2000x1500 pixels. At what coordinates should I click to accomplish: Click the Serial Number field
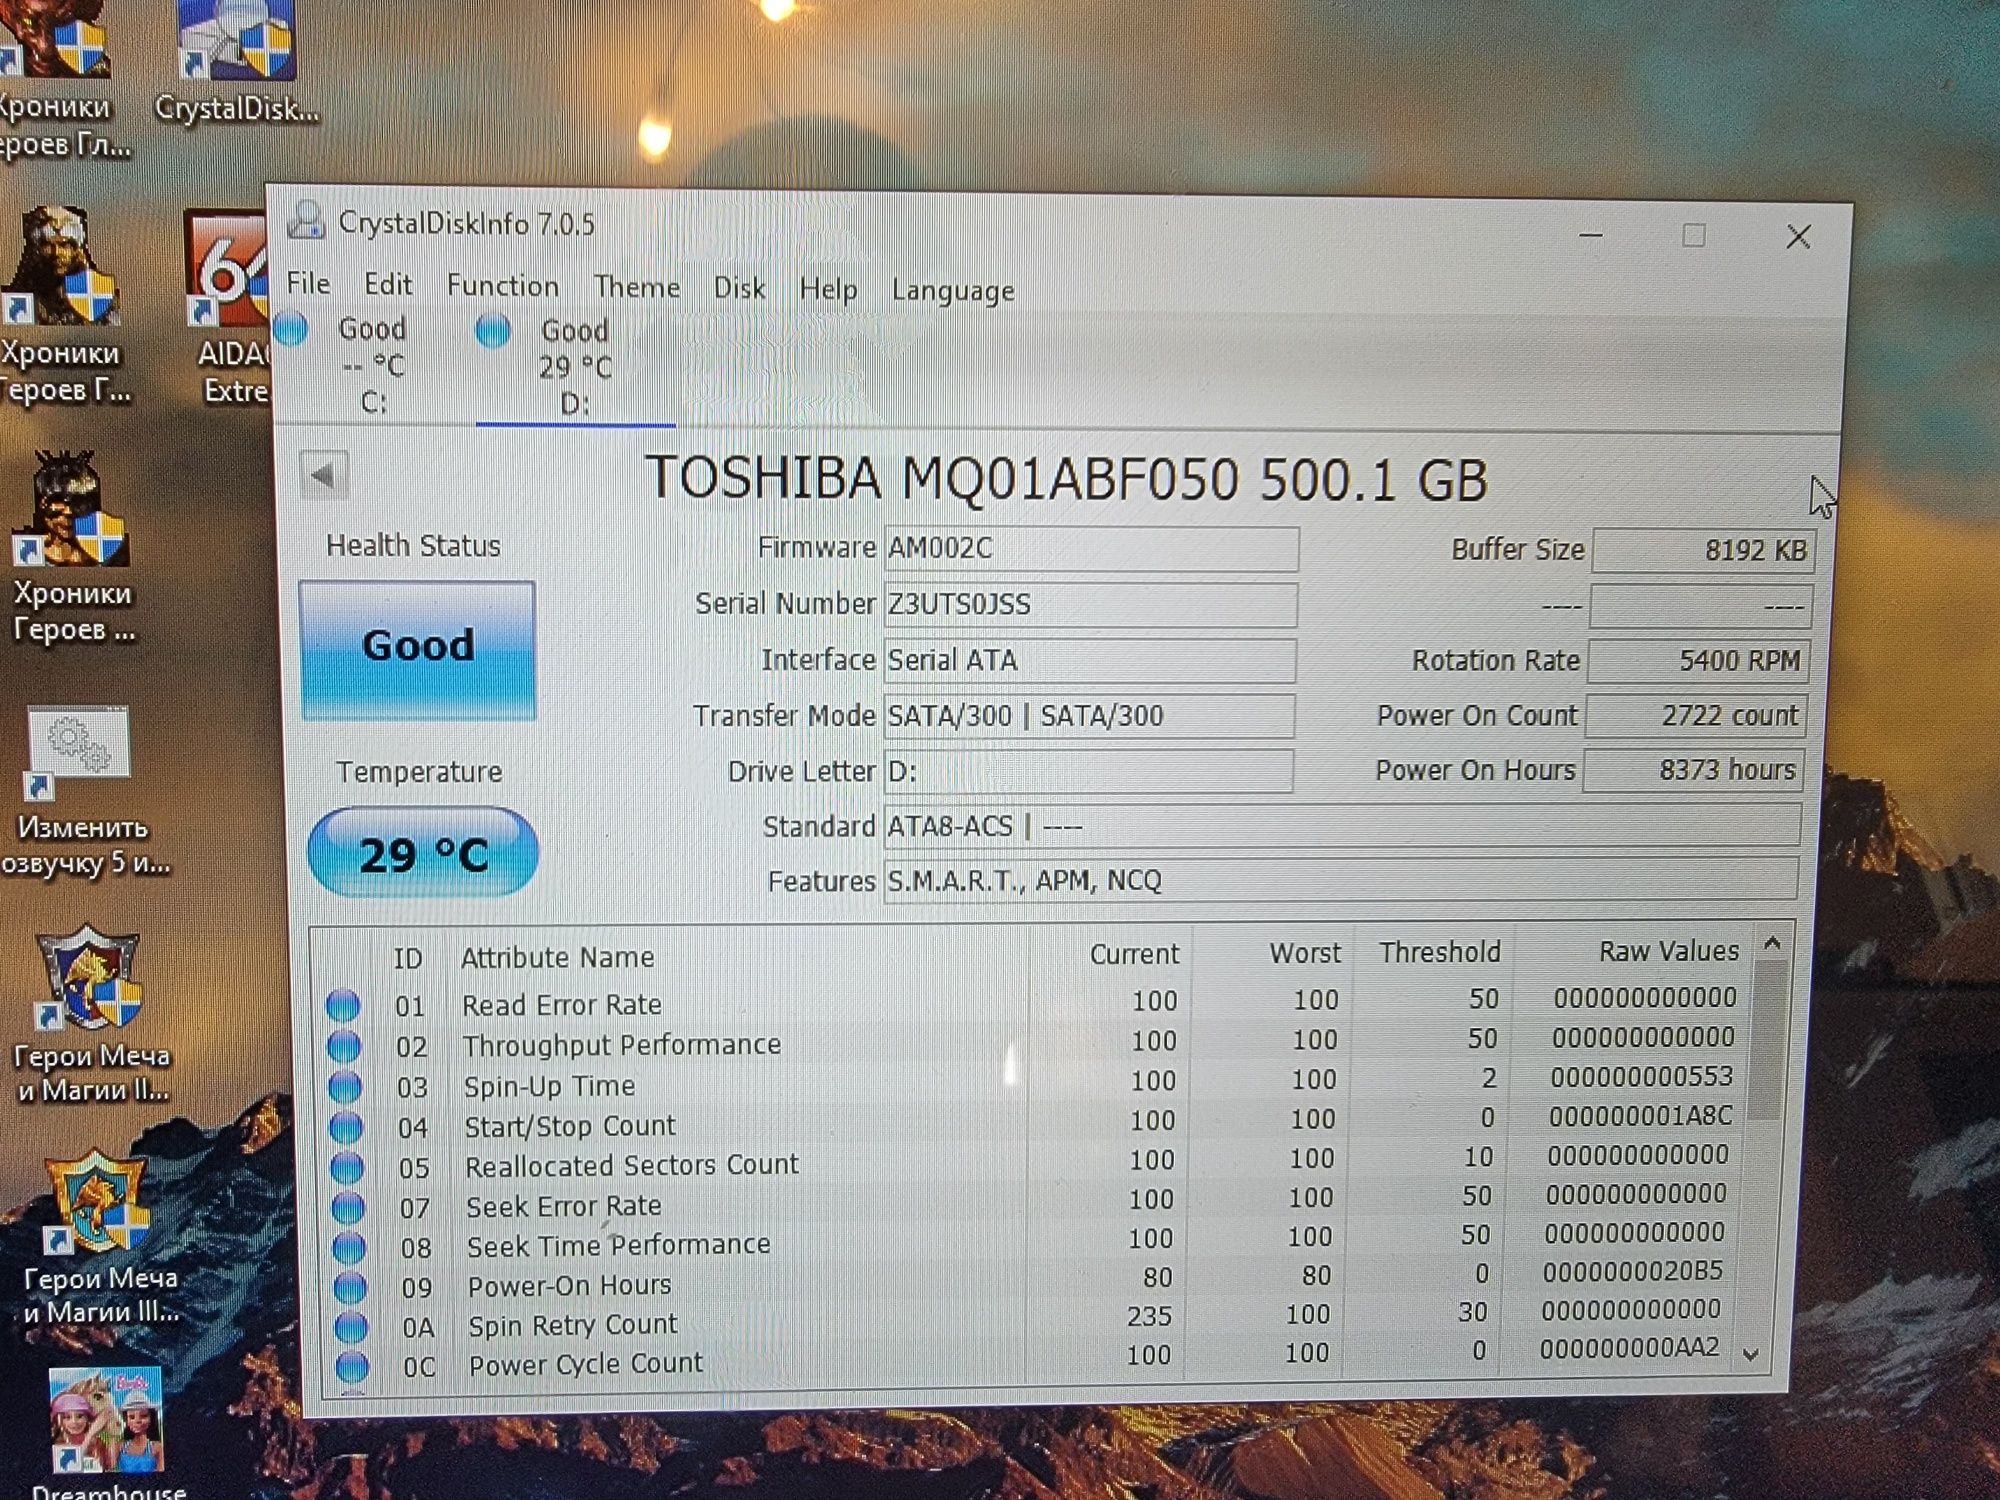coord(1090,605)
